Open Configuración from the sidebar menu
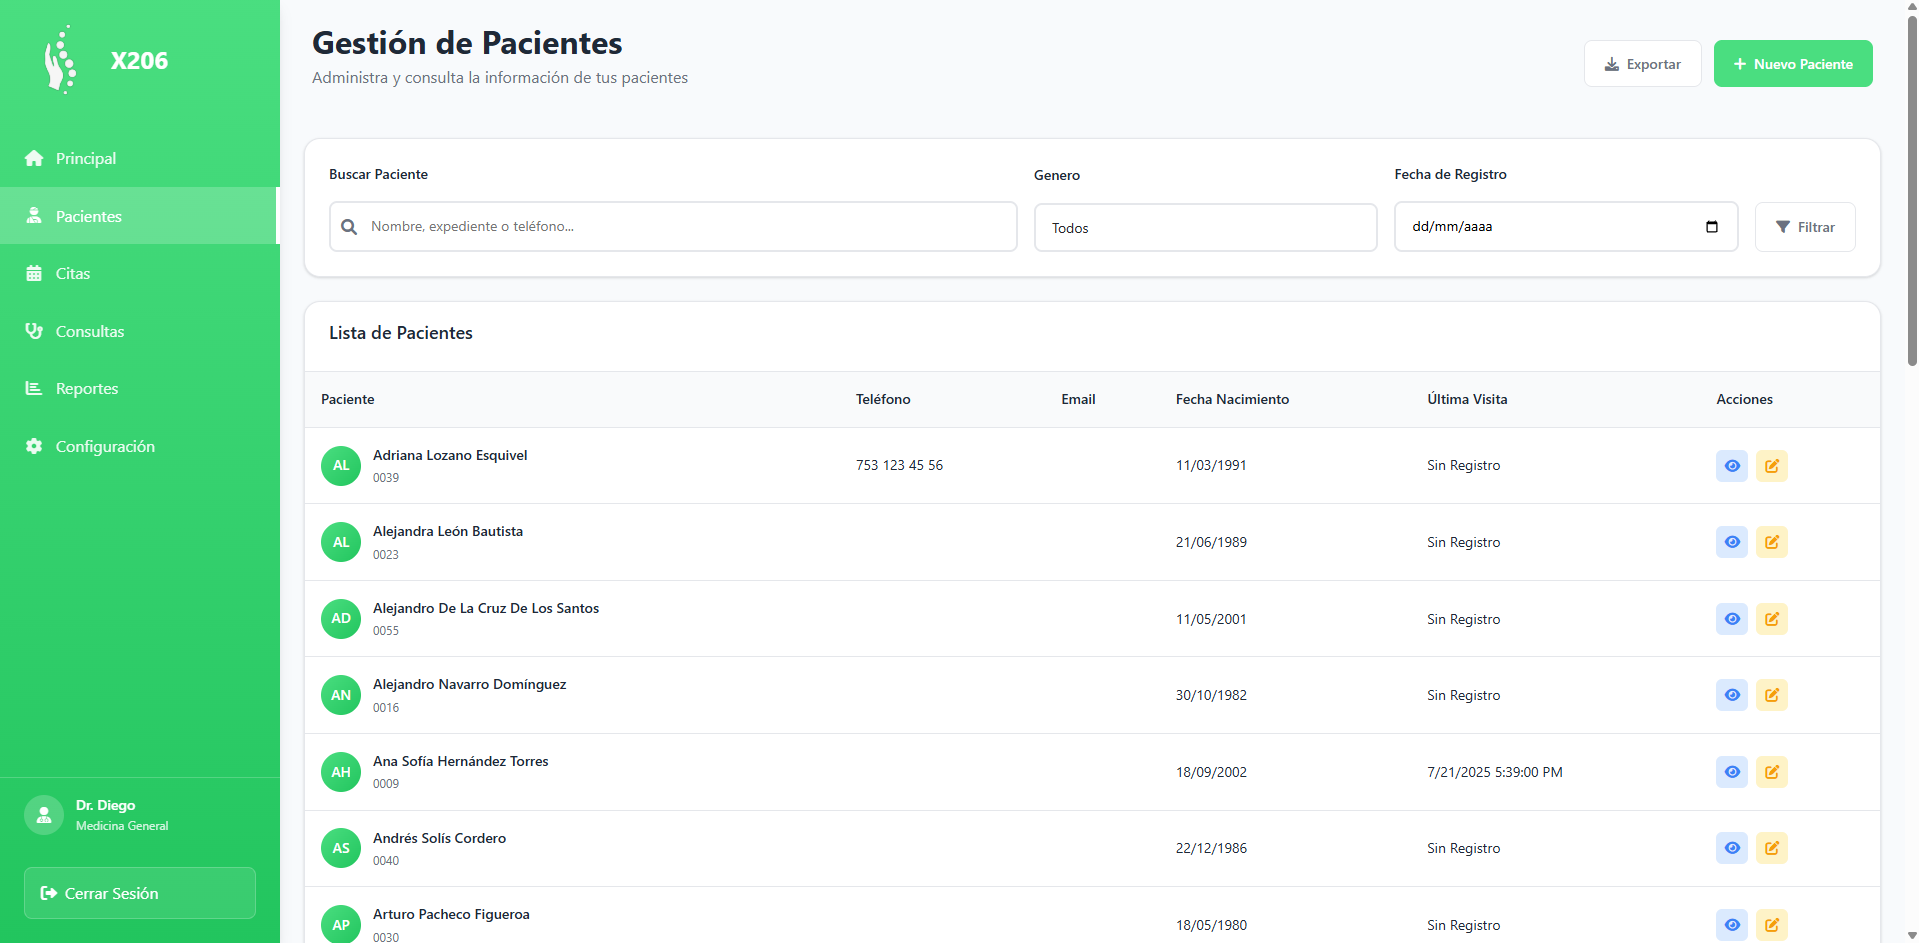The image size is (1919, 943). point(105,447)
